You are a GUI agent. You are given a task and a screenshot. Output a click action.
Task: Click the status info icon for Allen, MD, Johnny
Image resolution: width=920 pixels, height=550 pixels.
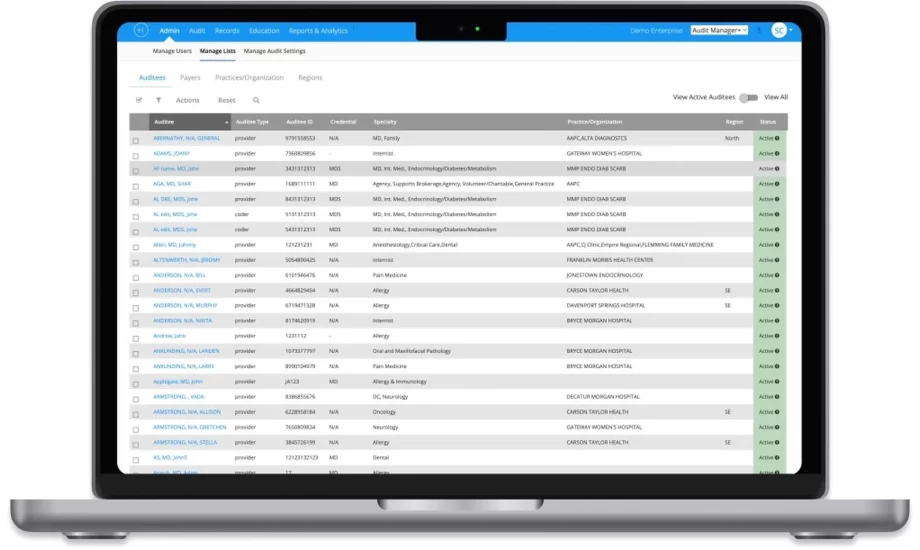pos(777,245)
